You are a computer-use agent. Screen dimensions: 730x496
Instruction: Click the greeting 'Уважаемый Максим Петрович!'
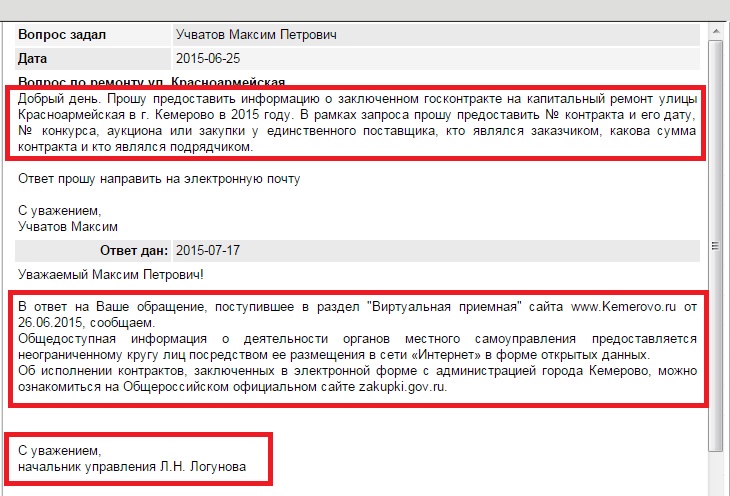click(111, 275)
